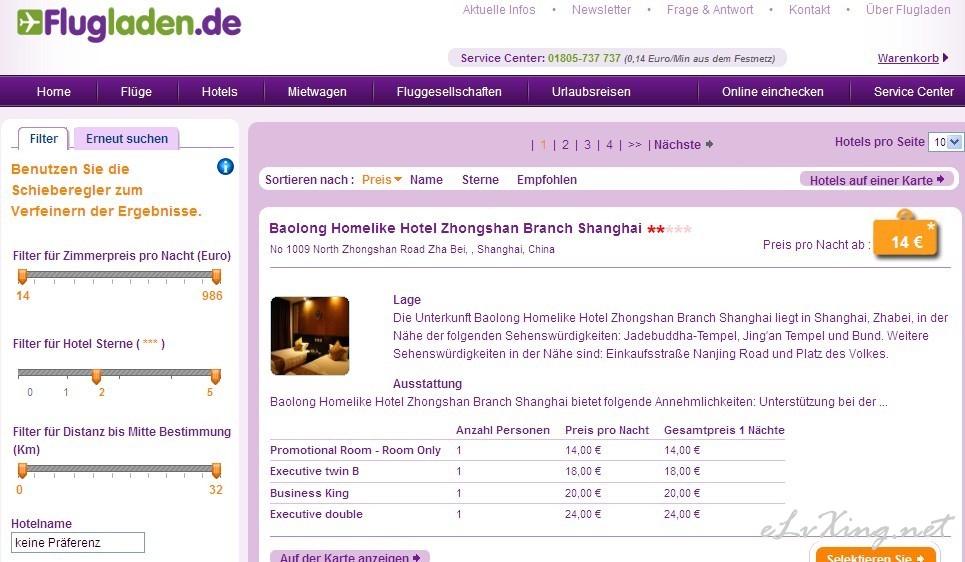Image resolution: width=965 pixels, height=562 pixels.
Task: Click current page 1 in pagination
Action: (543, 145)
